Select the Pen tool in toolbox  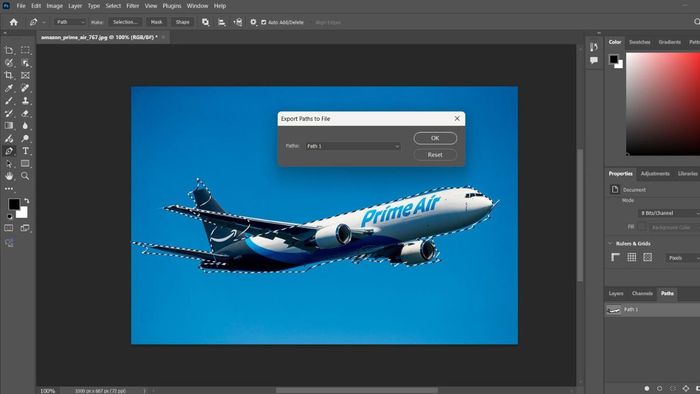[8, 151]
